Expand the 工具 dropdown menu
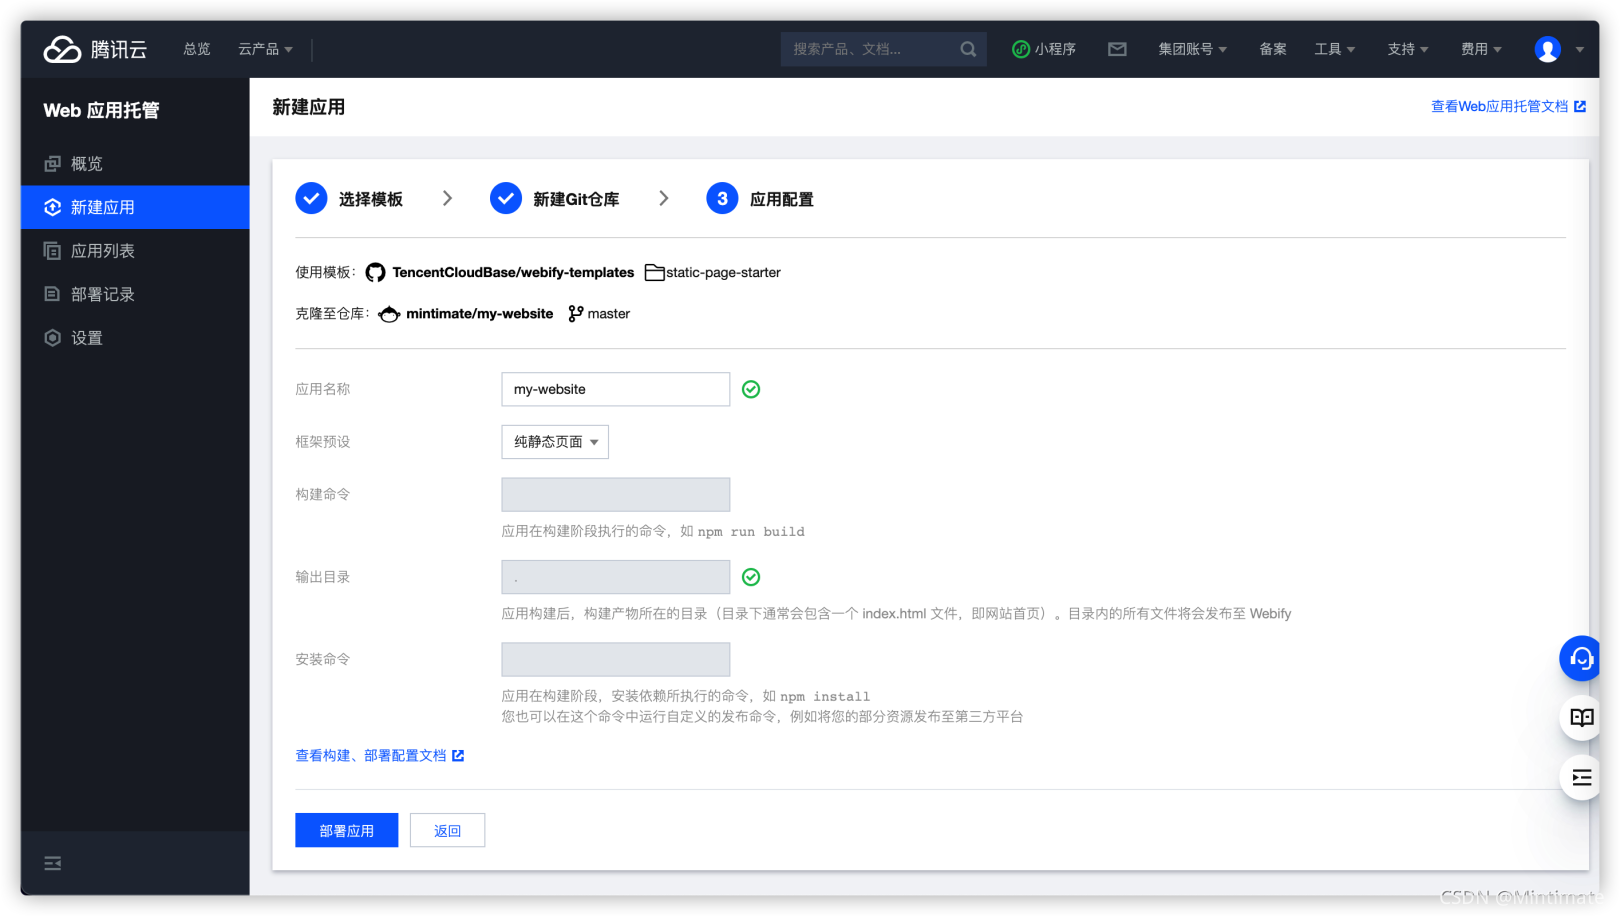The image size is (1620, 916). [x=1335, y=49]
